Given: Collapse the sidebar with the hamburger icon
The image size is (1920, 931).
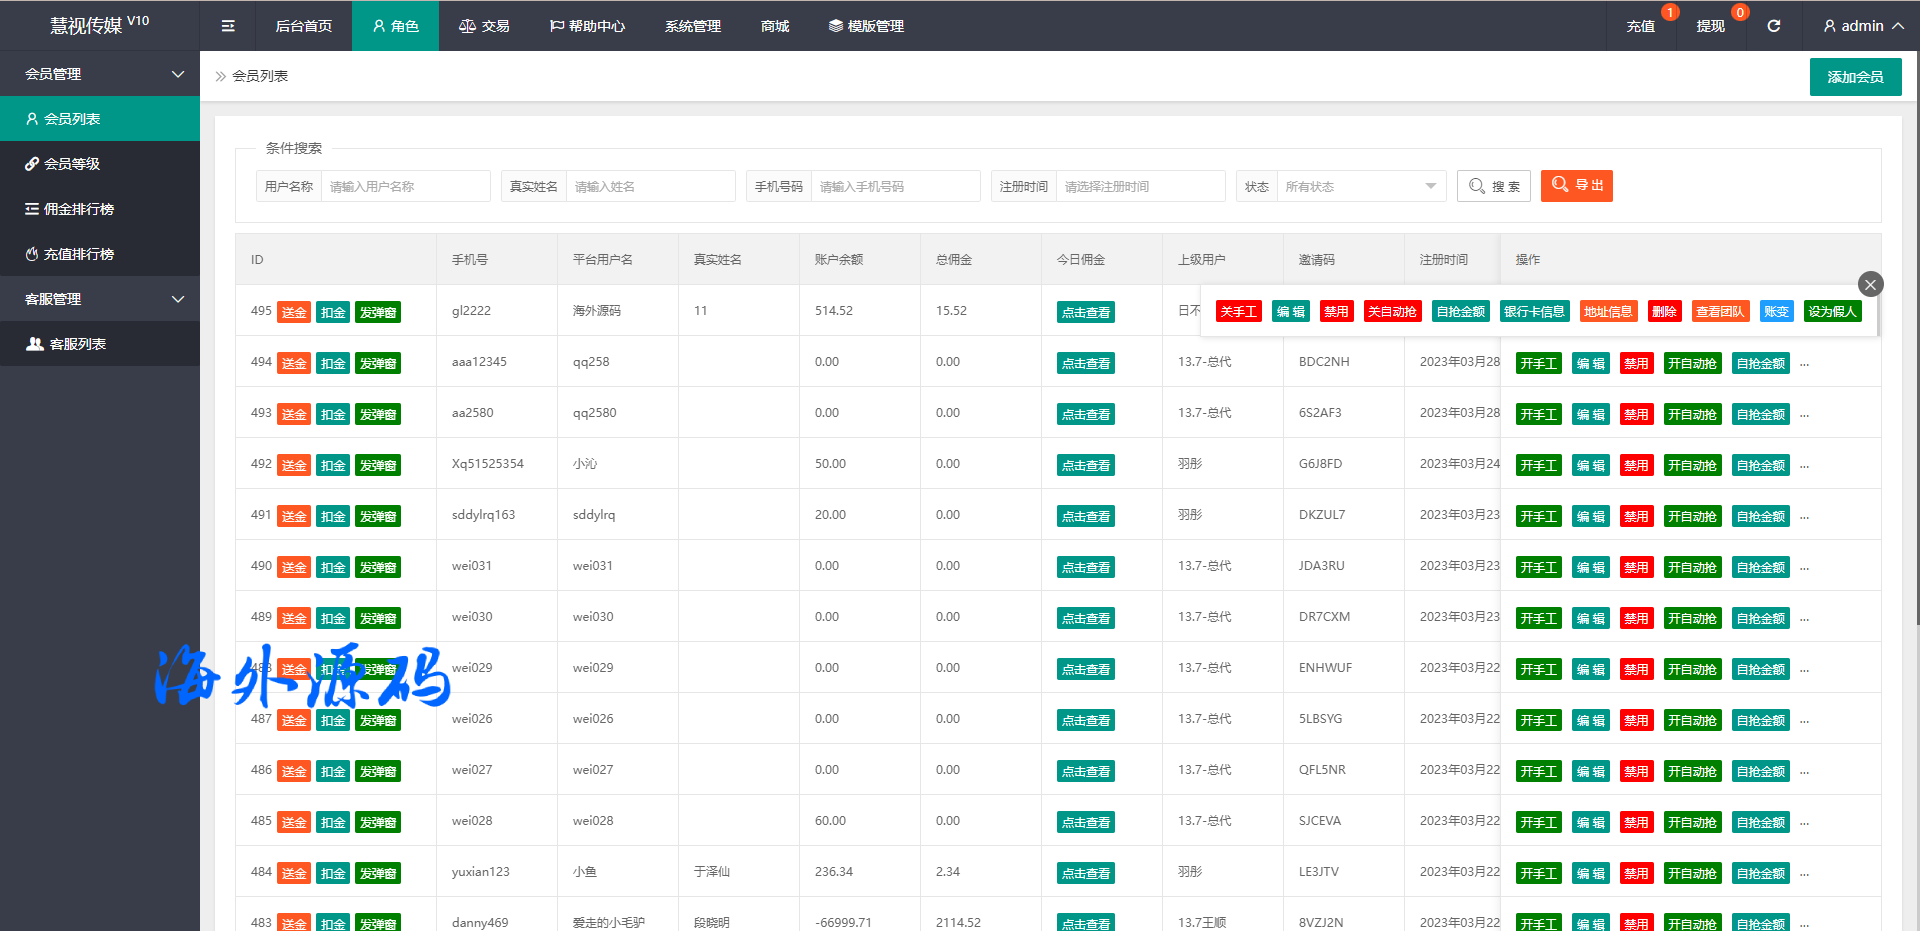Looking at the screenshot, I should 228,26.
